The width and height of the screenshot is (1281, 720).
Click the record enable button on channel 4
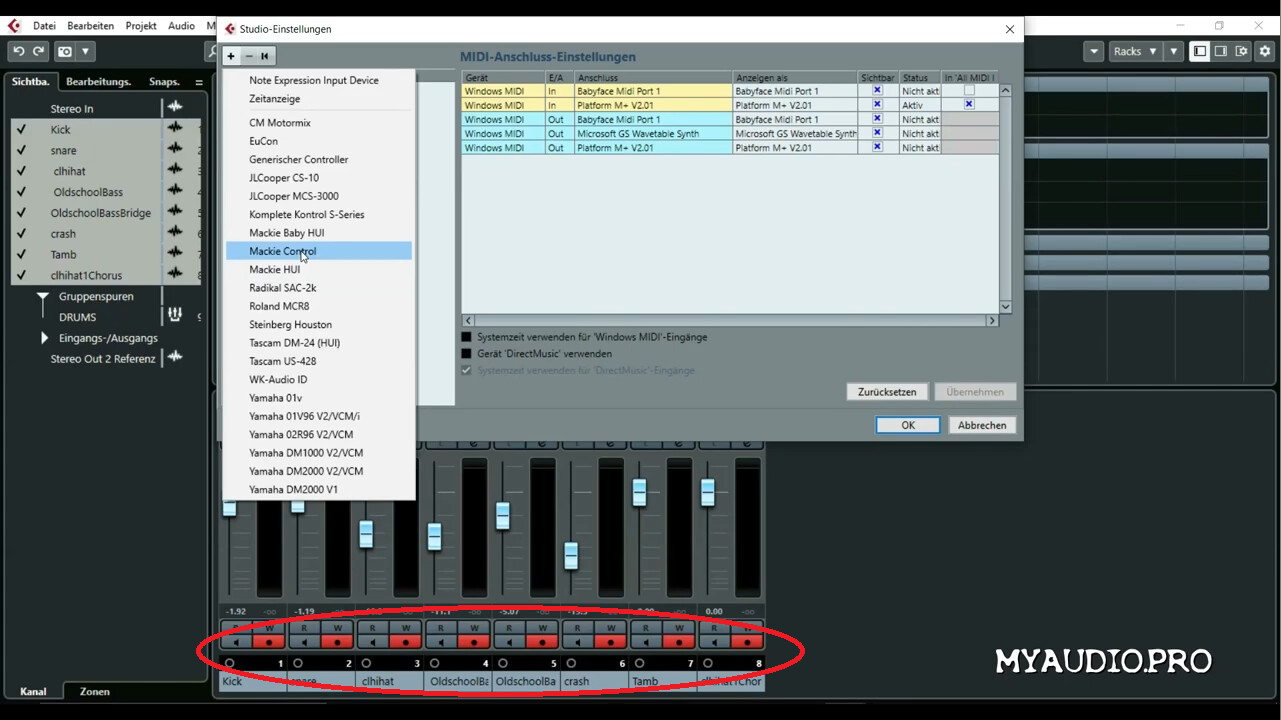pyautogui.click(x=473, y=642)
